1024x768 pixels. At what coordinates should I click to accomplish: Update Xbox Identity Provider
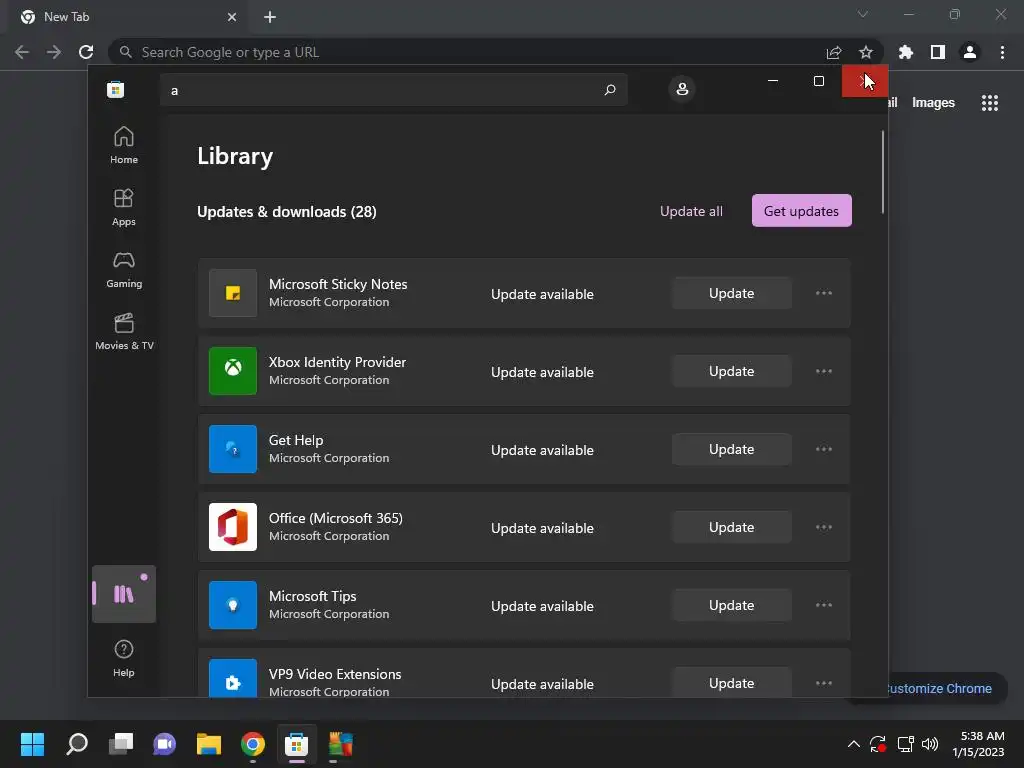coord(731,371)
